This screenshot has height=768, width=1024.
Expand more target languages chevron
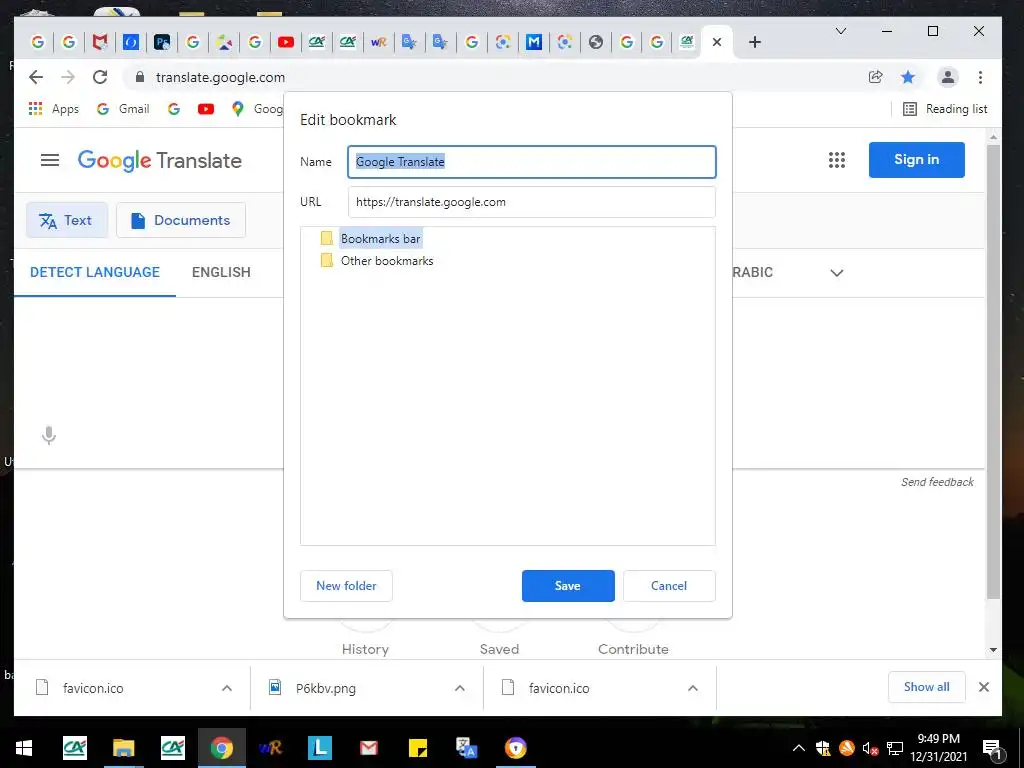point(837,273)
